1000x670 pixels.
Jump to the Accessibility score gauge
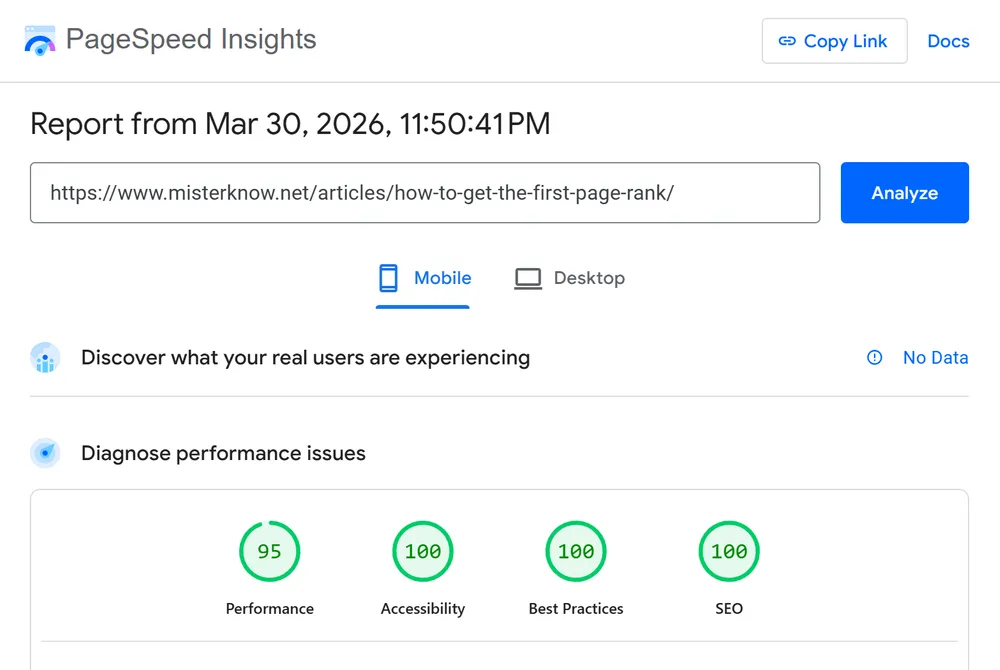click(423, 551)
